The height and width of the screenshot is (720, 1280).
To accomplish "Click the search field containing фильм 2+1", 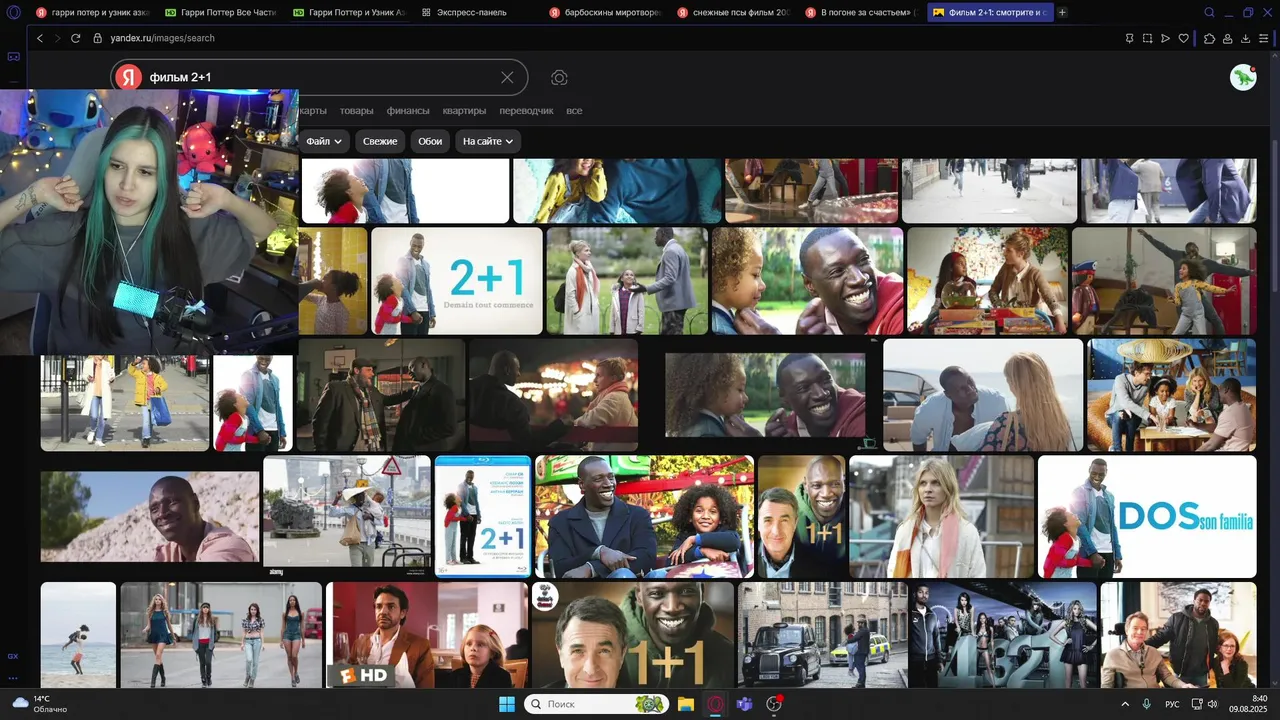I will [x=320, y=77].
